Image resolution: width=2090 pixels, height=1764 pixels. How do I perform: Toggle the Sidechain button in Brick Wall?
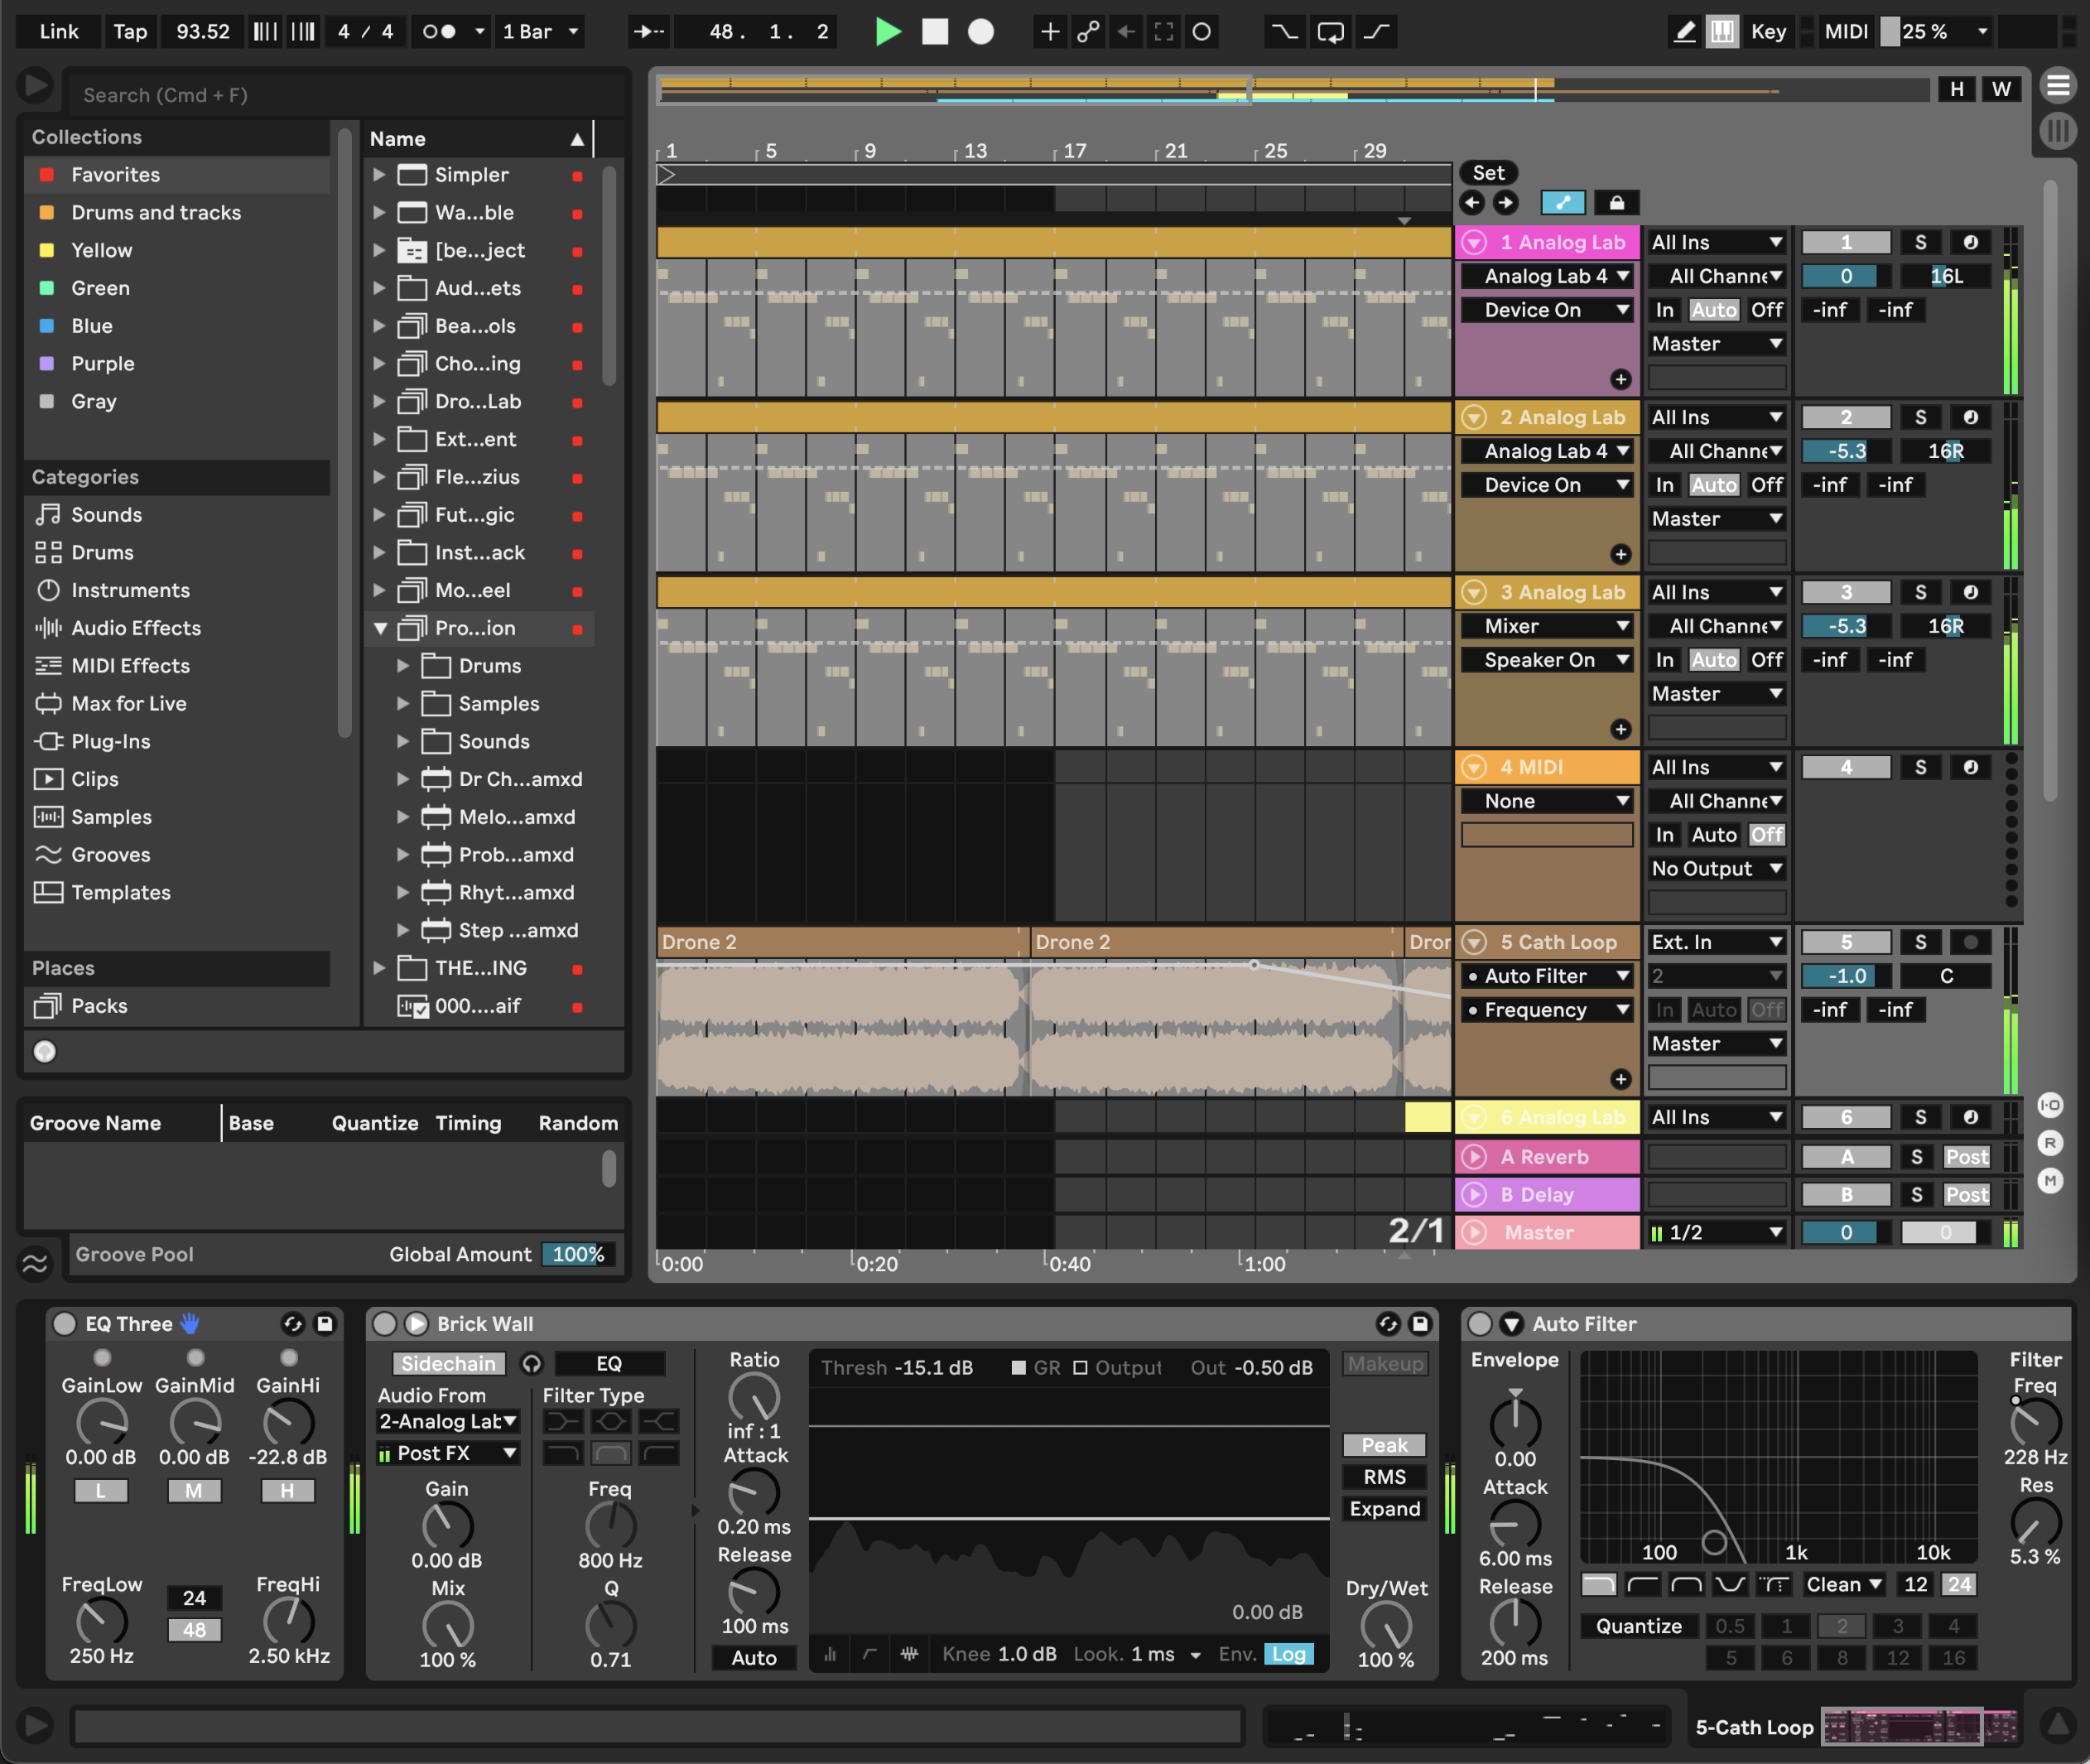point(448,1364)
